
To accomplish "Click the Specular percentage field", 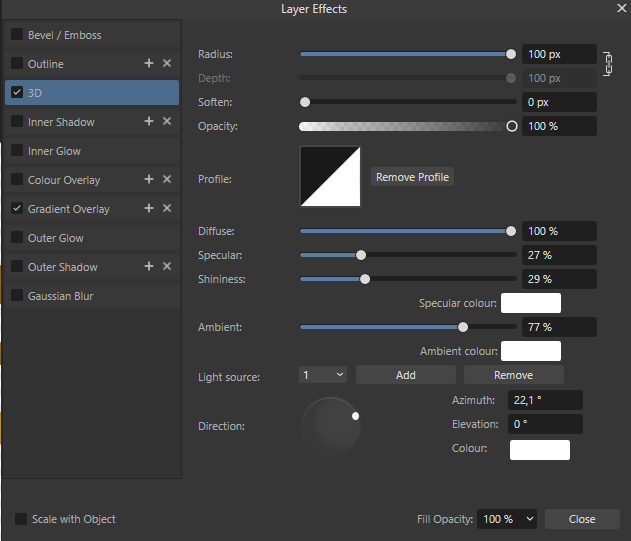I will (559, 255).
